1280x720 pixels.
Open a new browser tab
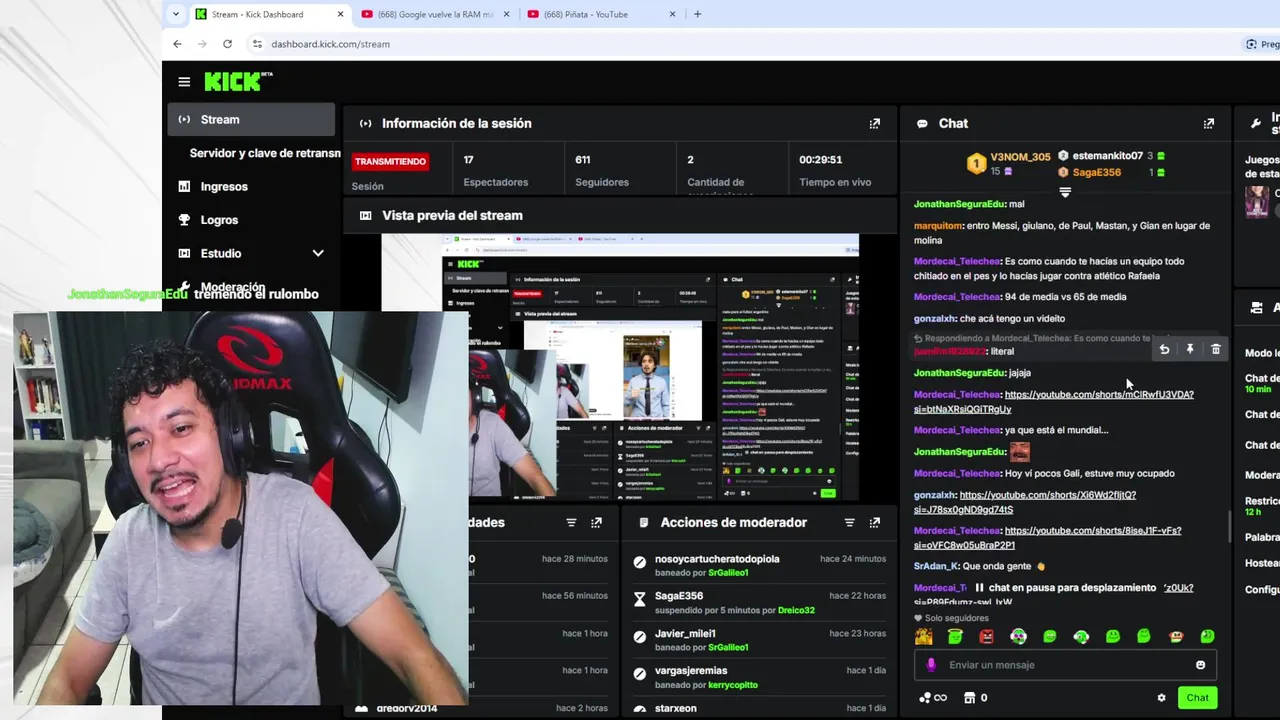coord(697,14)
